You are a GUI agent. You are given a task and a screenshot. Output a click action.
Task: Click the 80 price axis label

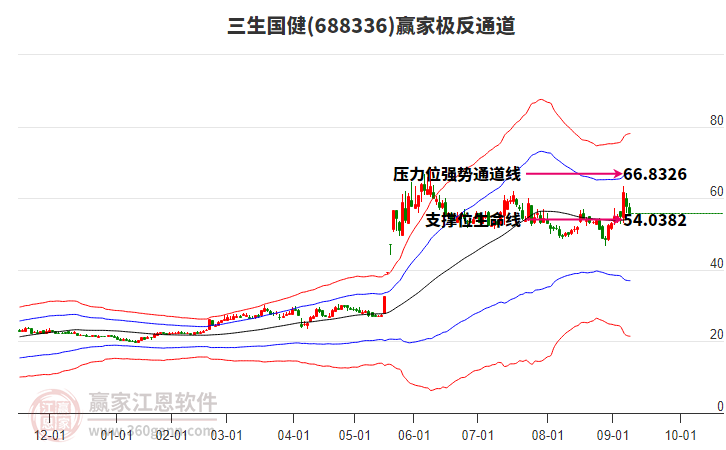[716, 120]
